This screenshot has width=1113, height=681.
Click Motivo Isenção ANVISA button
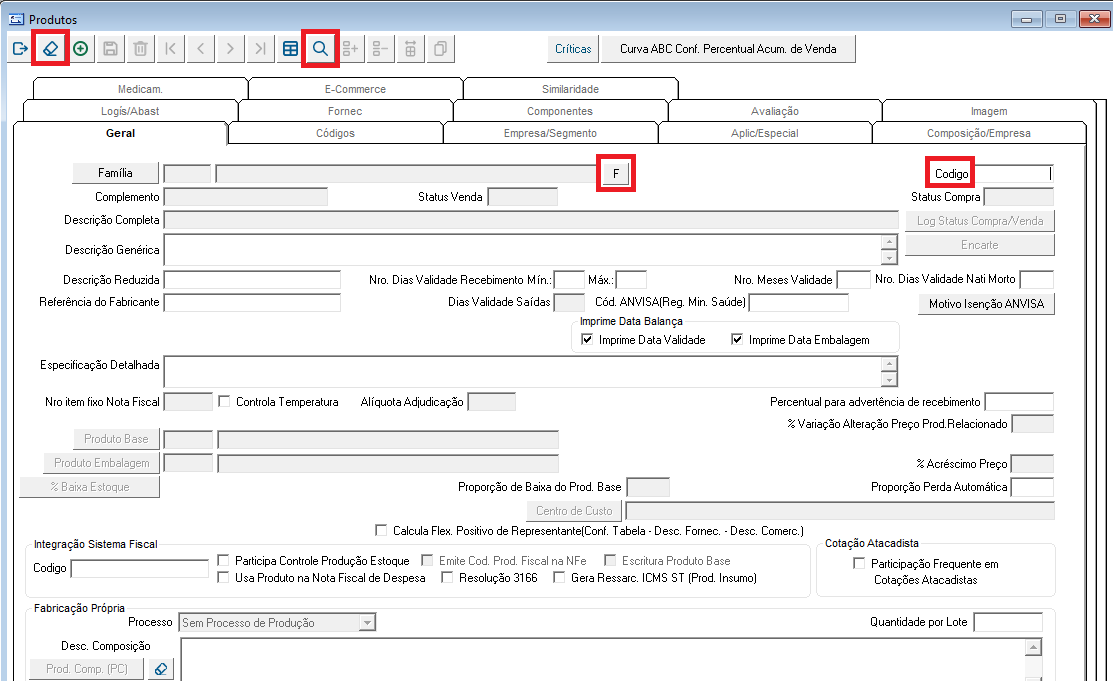point(986,304)
